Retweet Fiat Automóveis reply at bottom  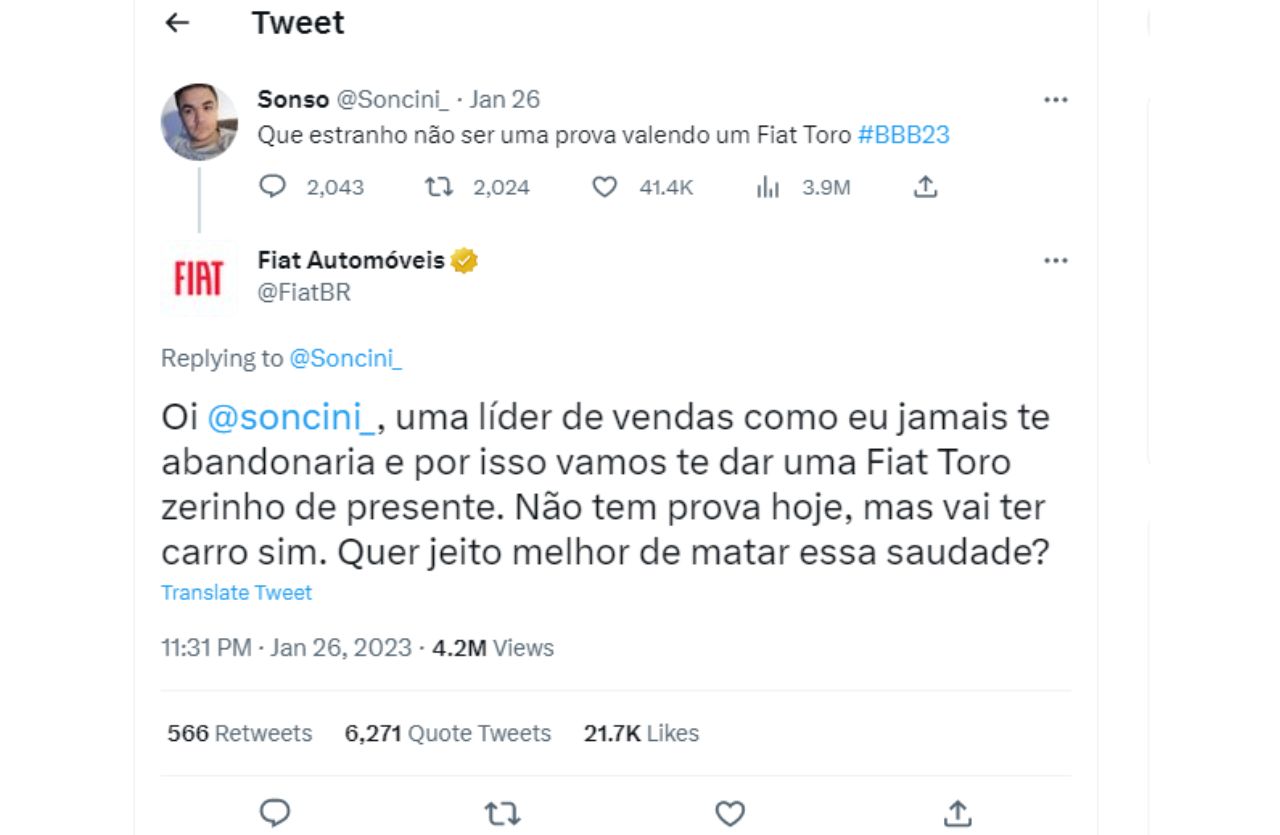coord(502,813)
